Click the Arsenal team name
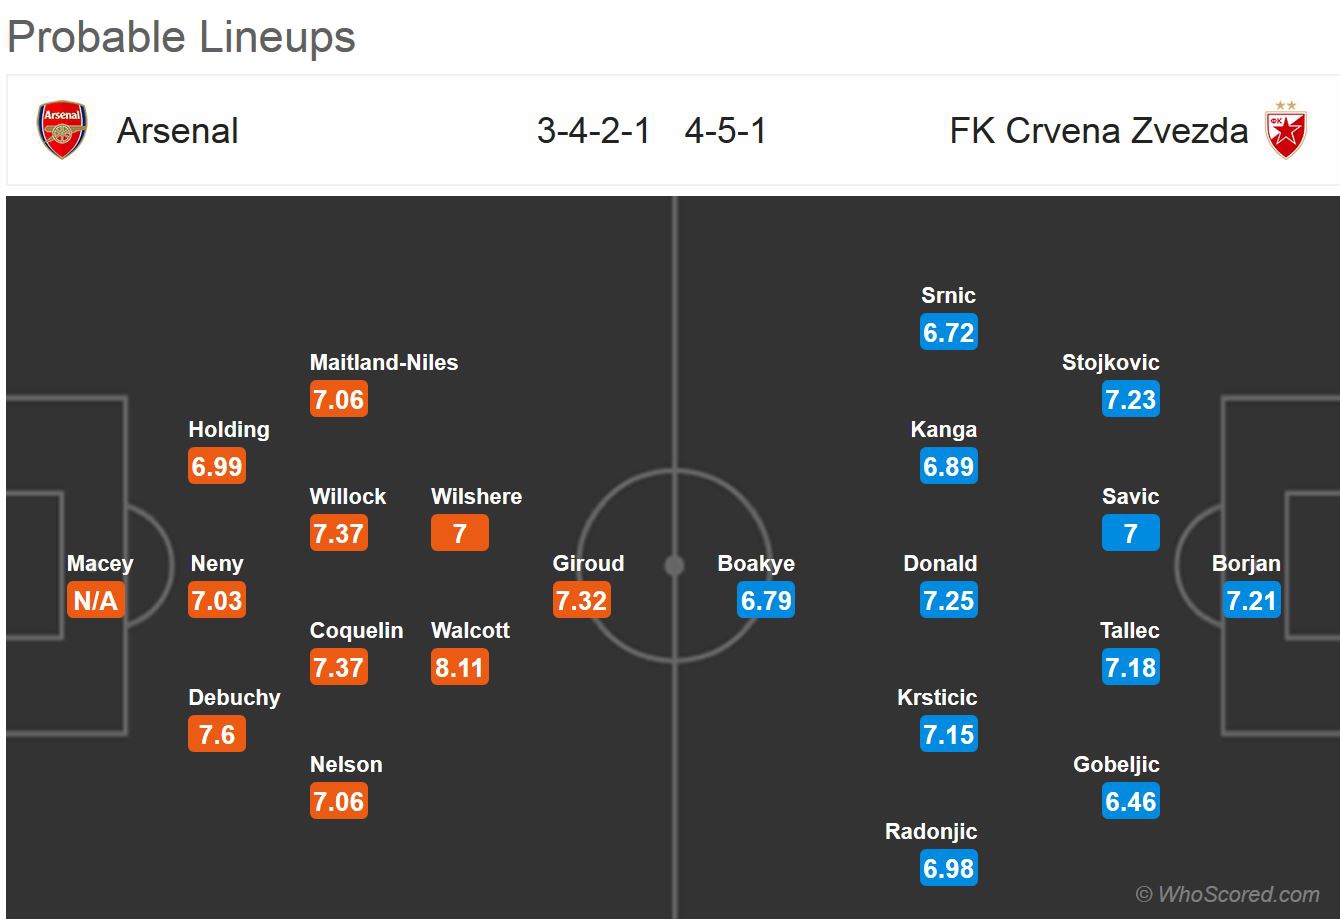 coord(178,131)
